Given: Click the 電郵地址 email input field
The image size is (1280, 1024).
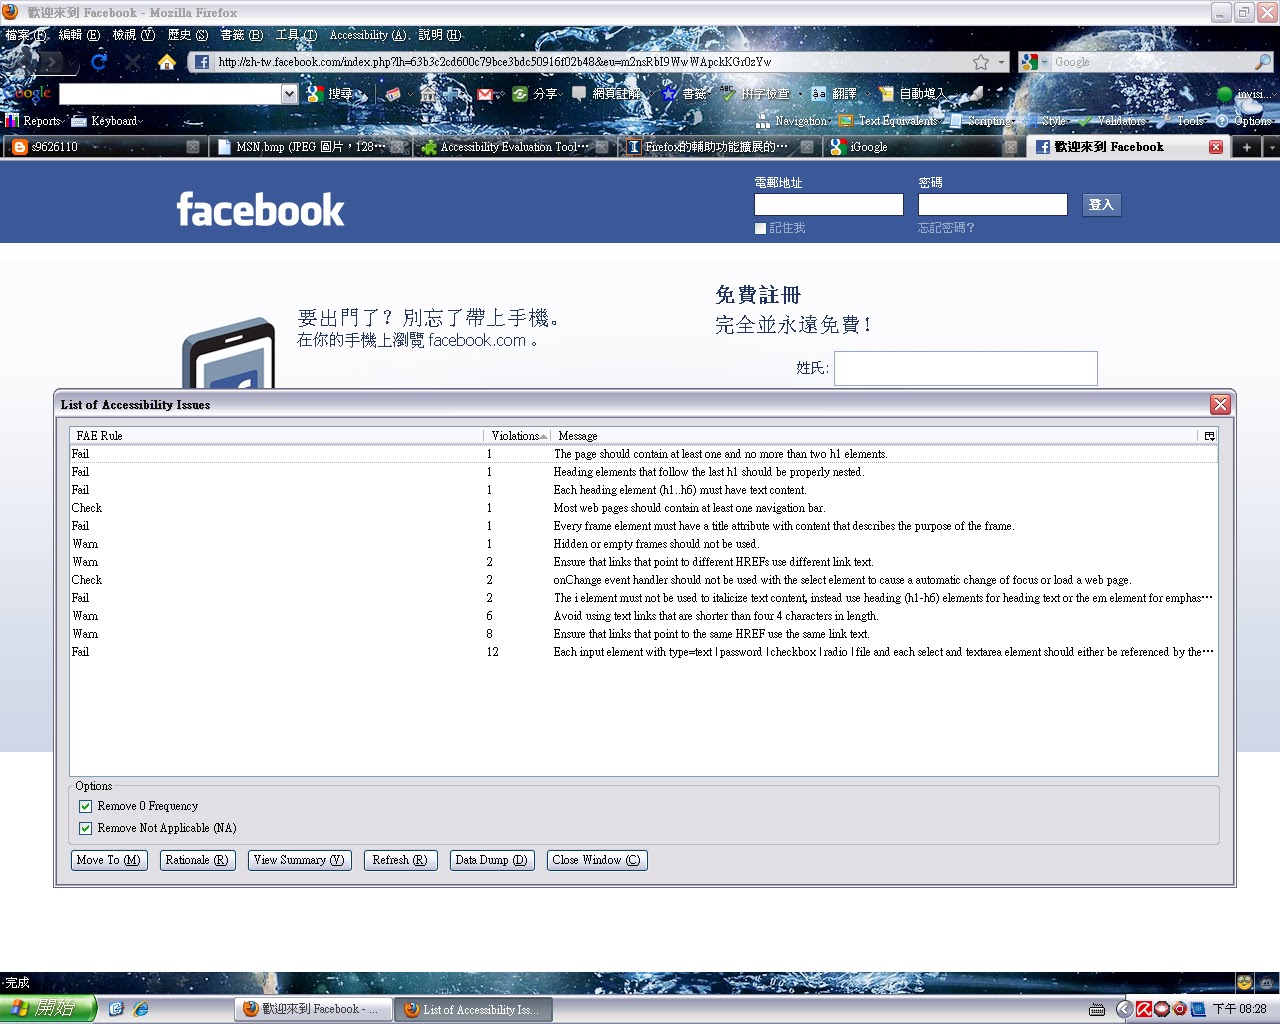Looking at the screenshot, I should coord(829,205).
